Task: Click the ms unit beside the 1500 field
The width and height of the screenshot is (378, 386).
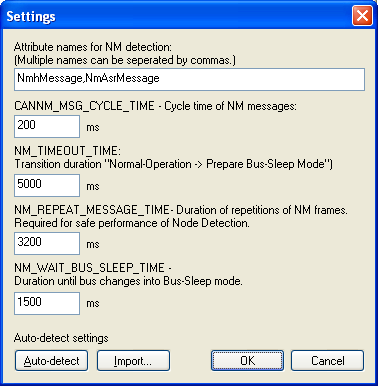Action: pyautogui.click(x=93, y=303)
